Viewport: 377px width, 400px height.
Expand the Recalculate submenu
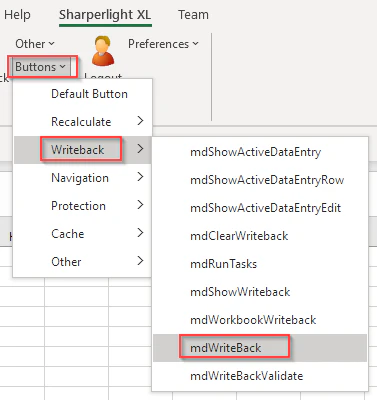point(83,122)
